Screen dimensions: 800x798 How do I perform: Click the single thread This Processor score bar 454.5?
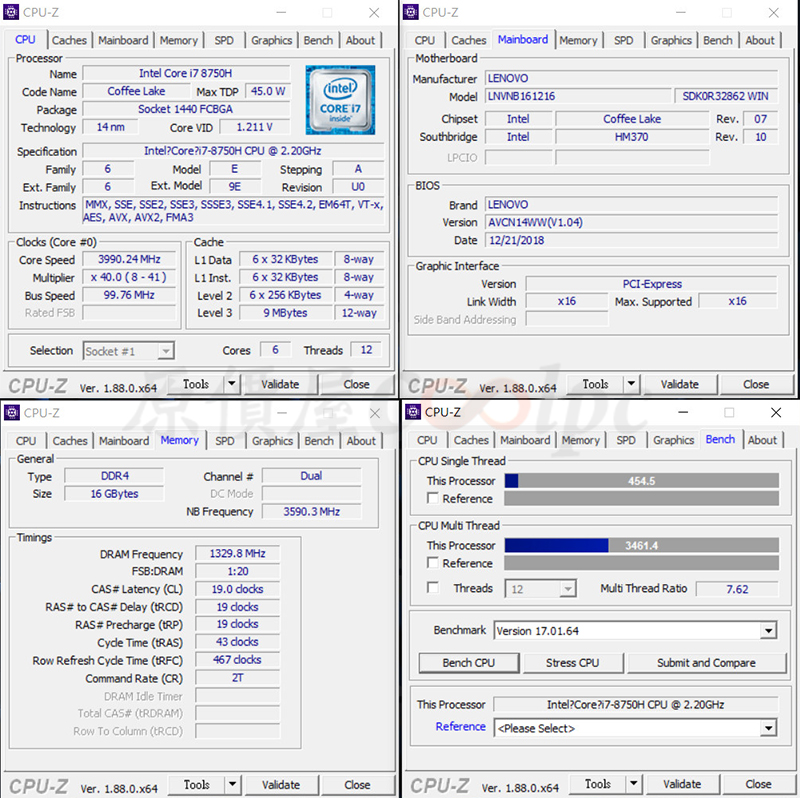coord(641,481)
